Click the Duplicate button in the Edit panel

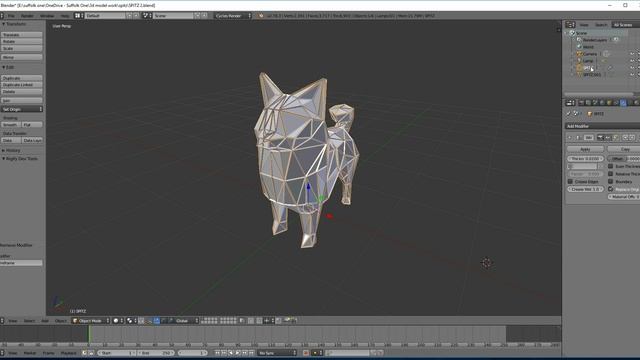[x=22, y=78]
